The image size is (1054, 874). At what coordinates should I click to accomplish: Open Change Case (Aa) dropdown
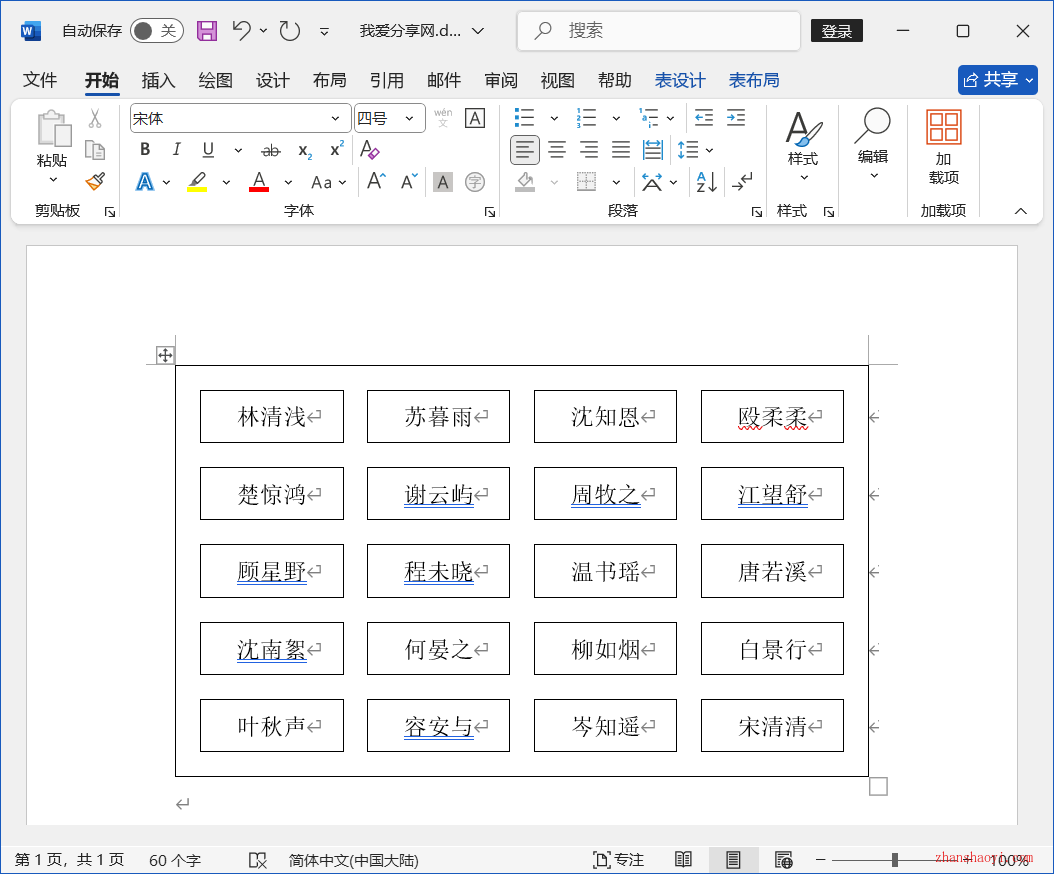[x=328, y=182]
